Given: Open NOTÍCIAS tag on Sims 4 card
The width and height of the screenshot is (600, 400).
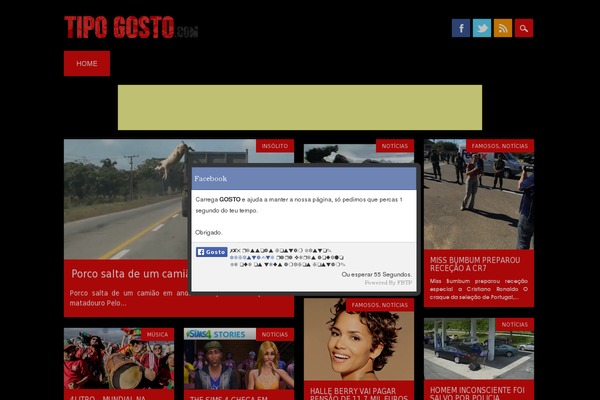Looking at the screenshot, I should point(275,335).
